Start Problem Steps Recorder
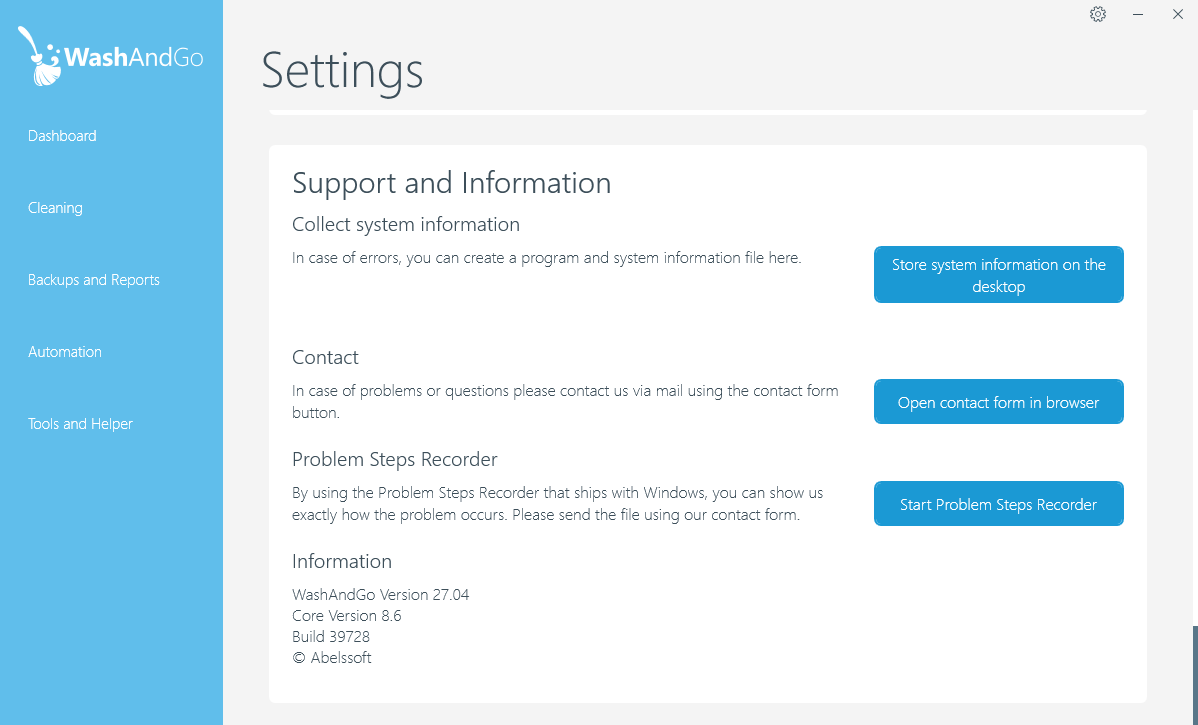Screen dimensions: 1198x725 [x=999, y=504]
